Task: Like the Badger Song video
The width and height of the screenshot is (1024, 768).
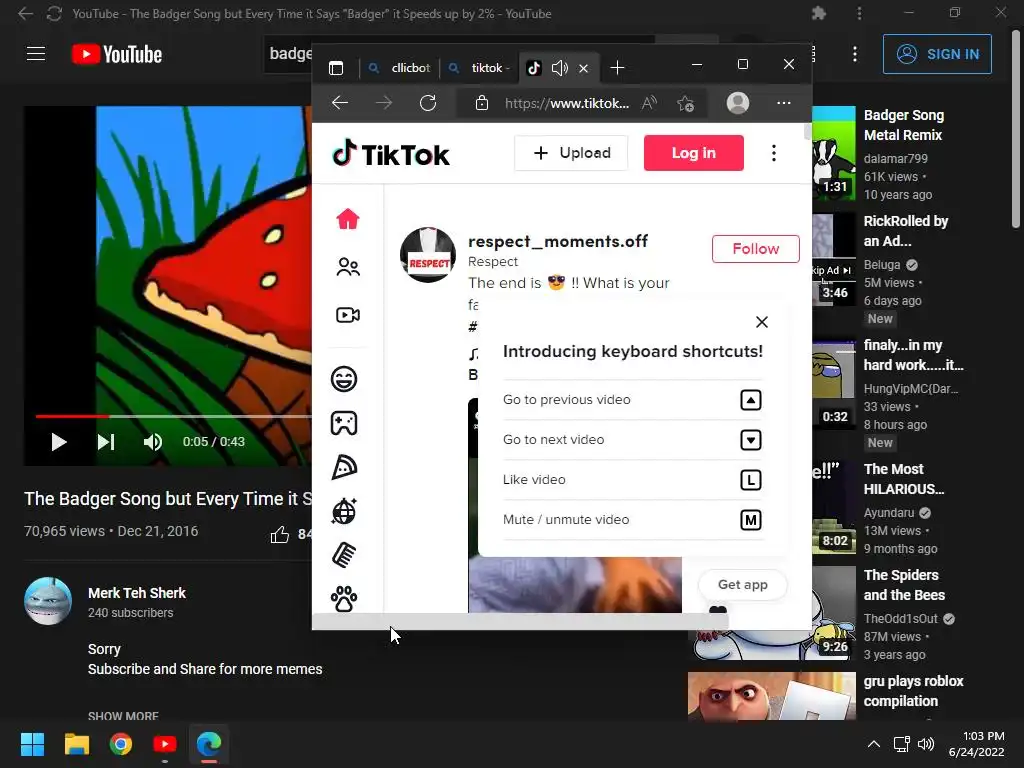Action: click(280, 534)
